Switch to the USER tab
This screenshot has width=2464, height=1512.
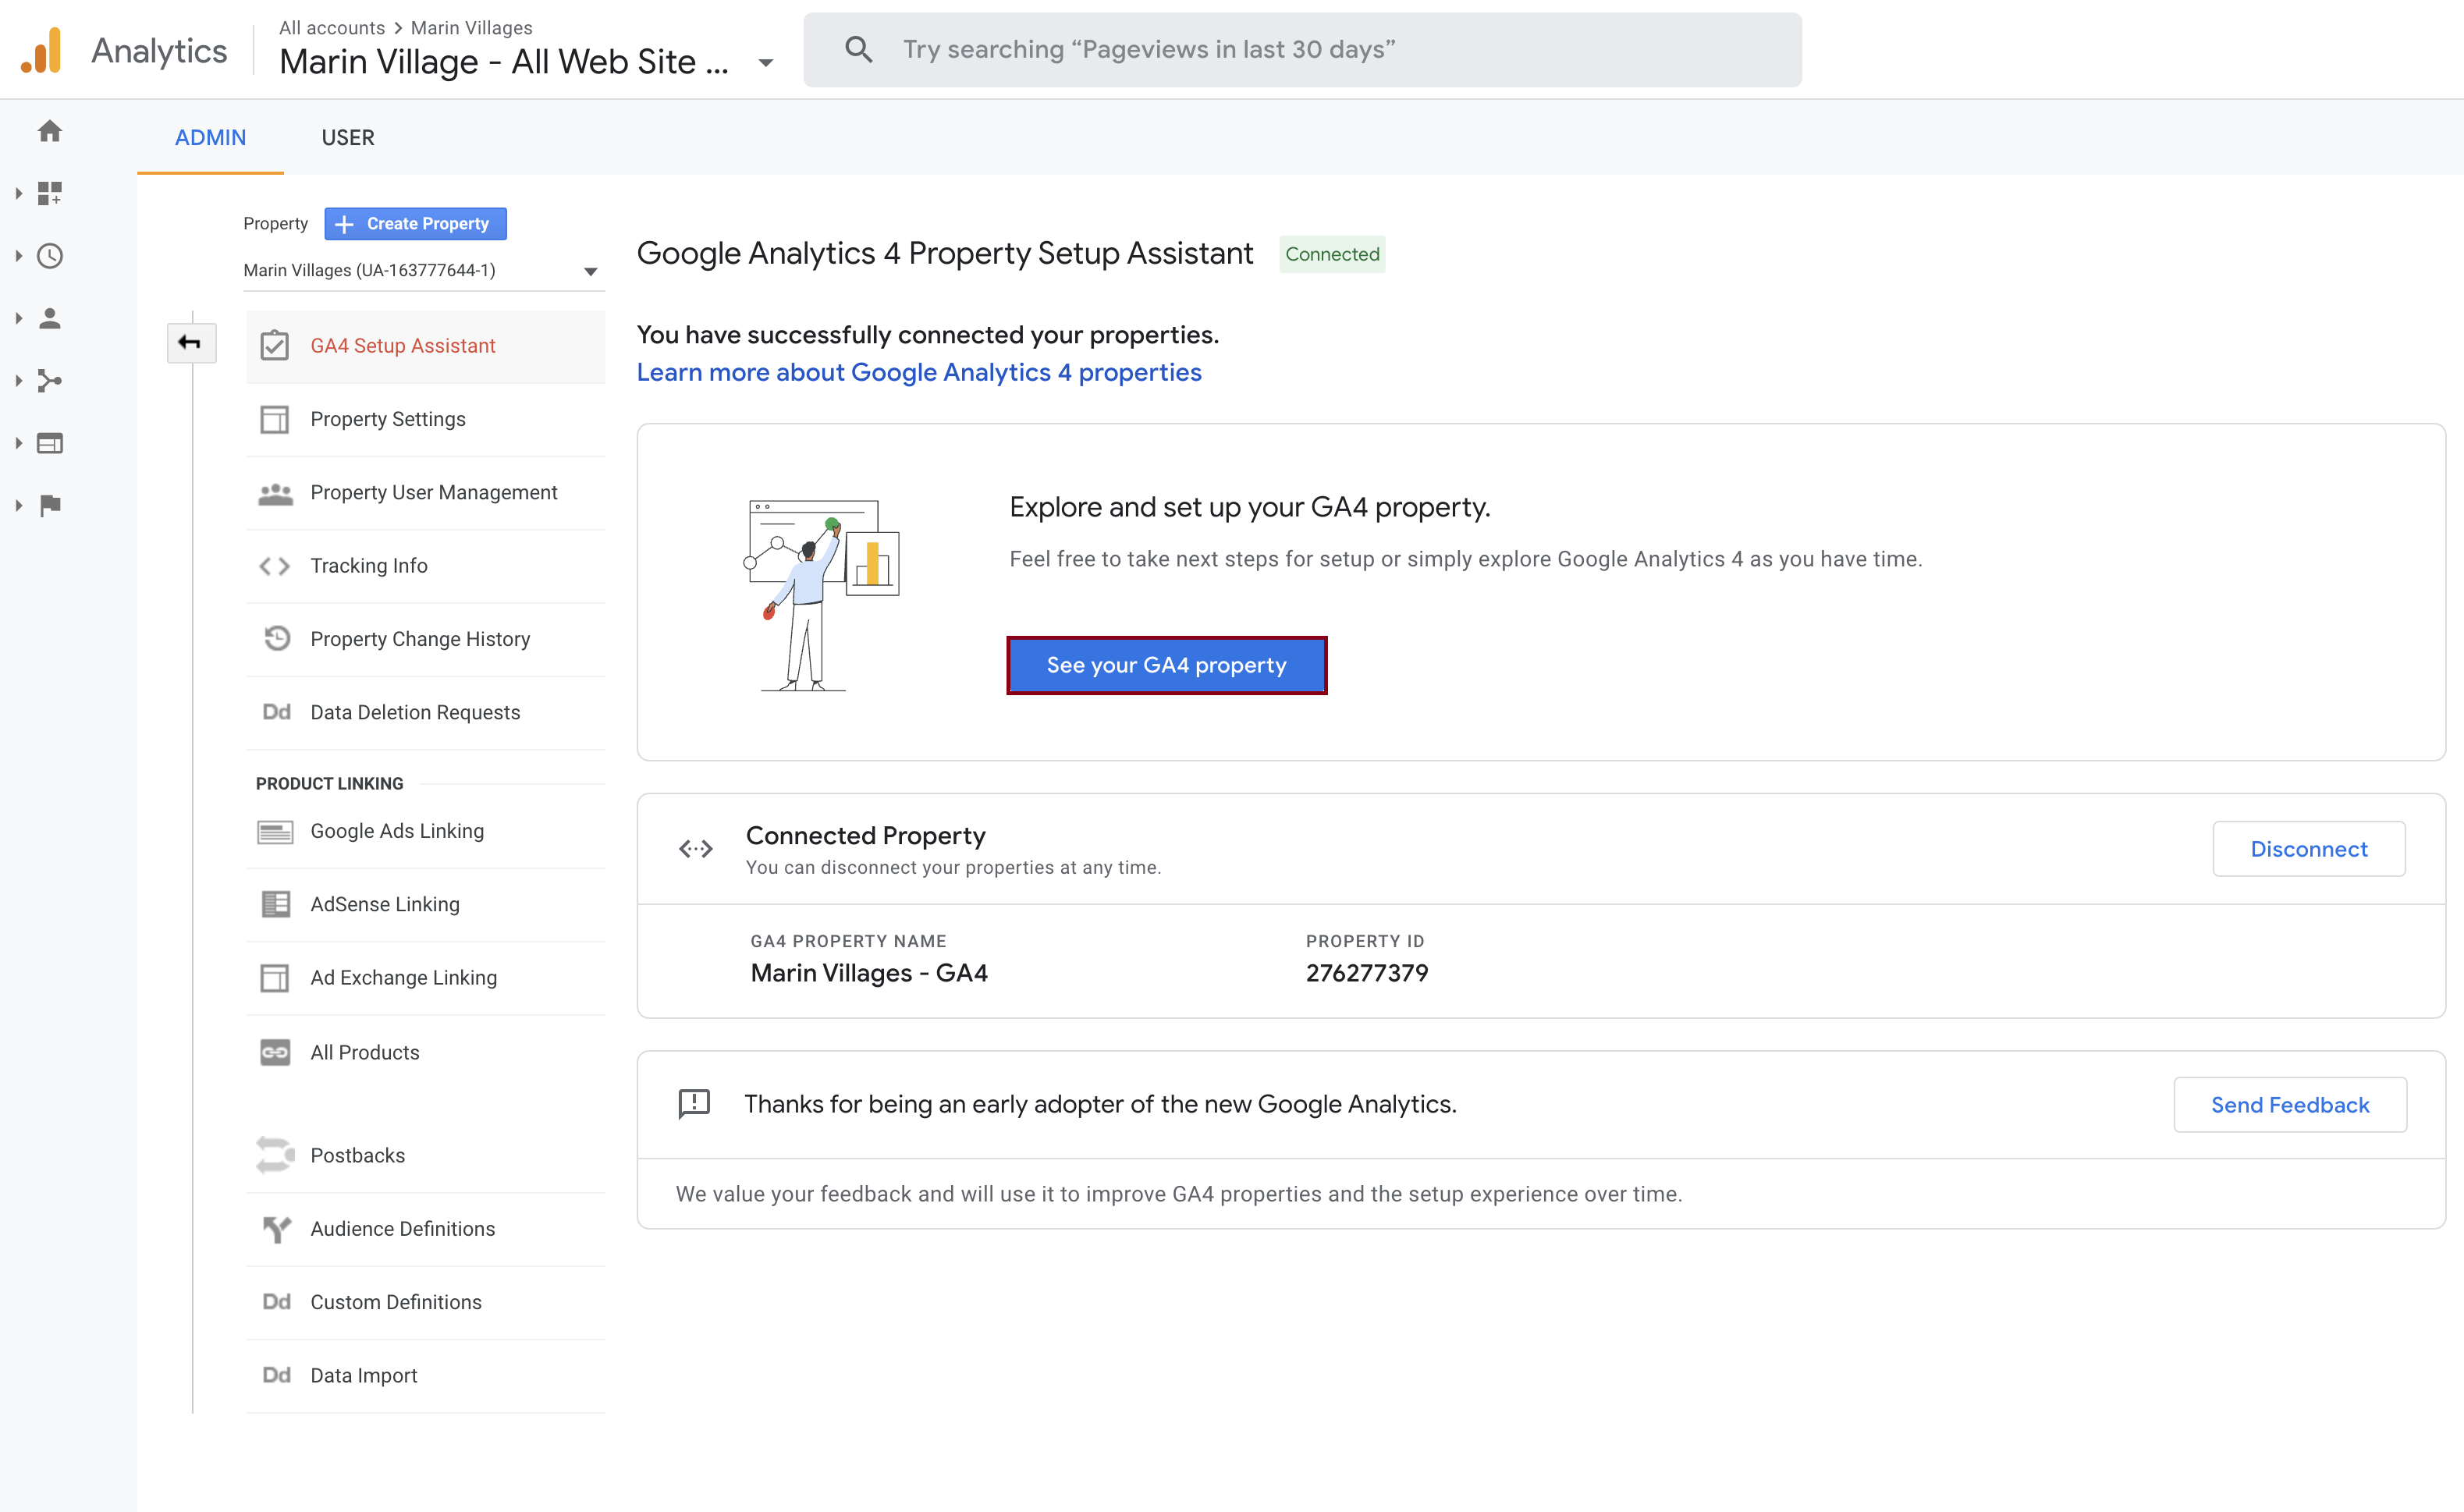pyautogui.click(x=348, y=137)
